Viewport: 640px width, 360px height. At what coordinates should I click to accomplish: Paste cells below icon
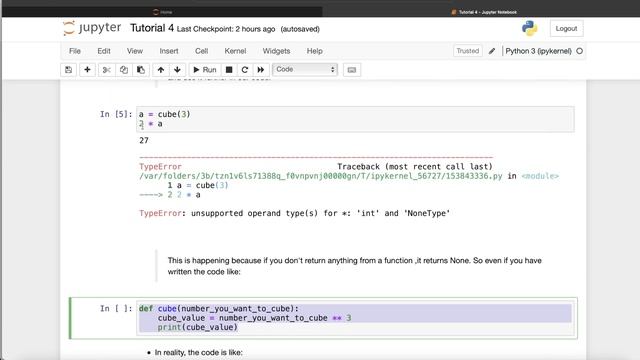pyautogui.click(x=141, y=70)
